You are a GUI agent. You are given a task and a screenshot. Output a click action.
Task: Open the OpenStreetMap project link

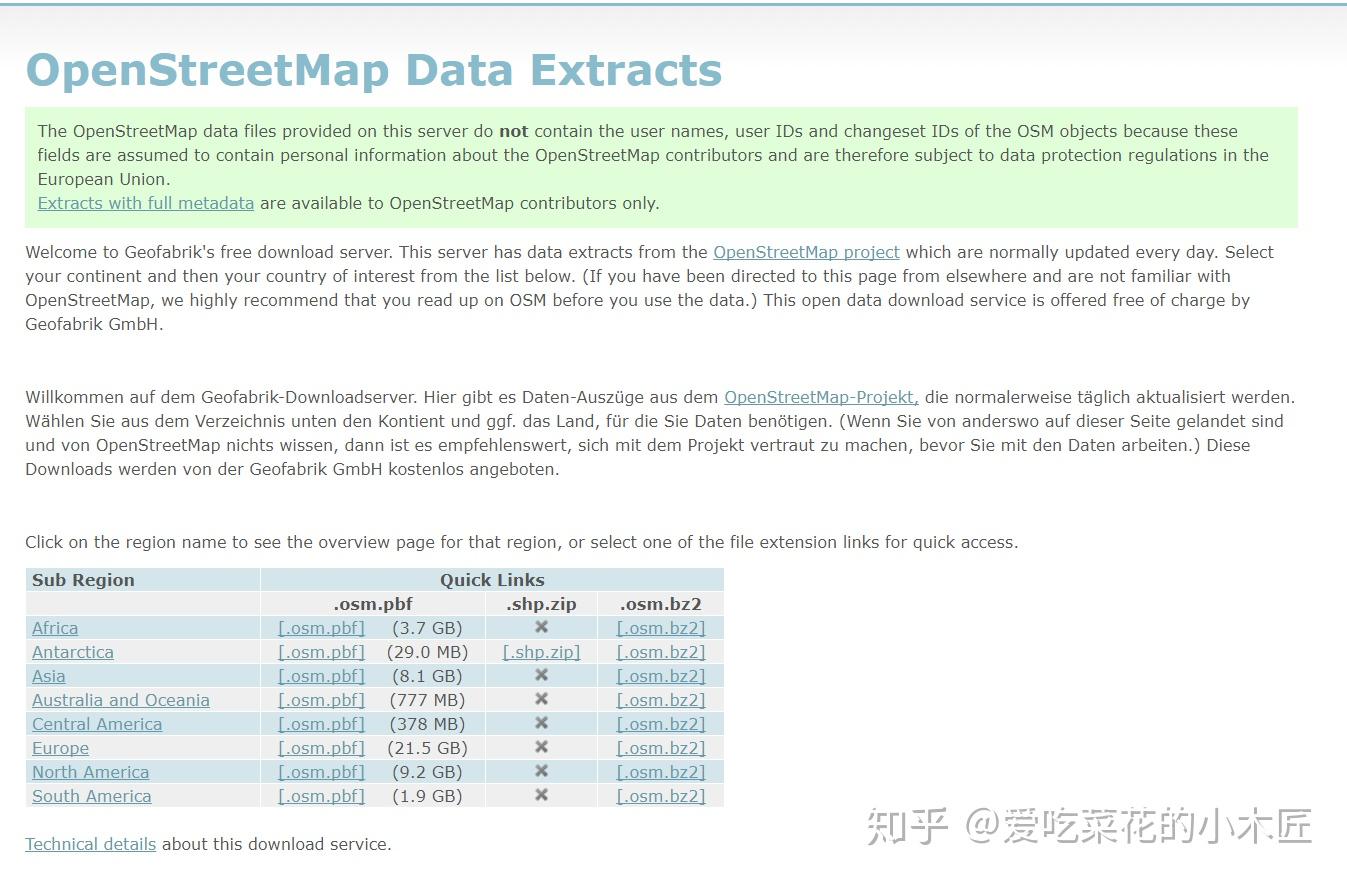click(806, 252)
